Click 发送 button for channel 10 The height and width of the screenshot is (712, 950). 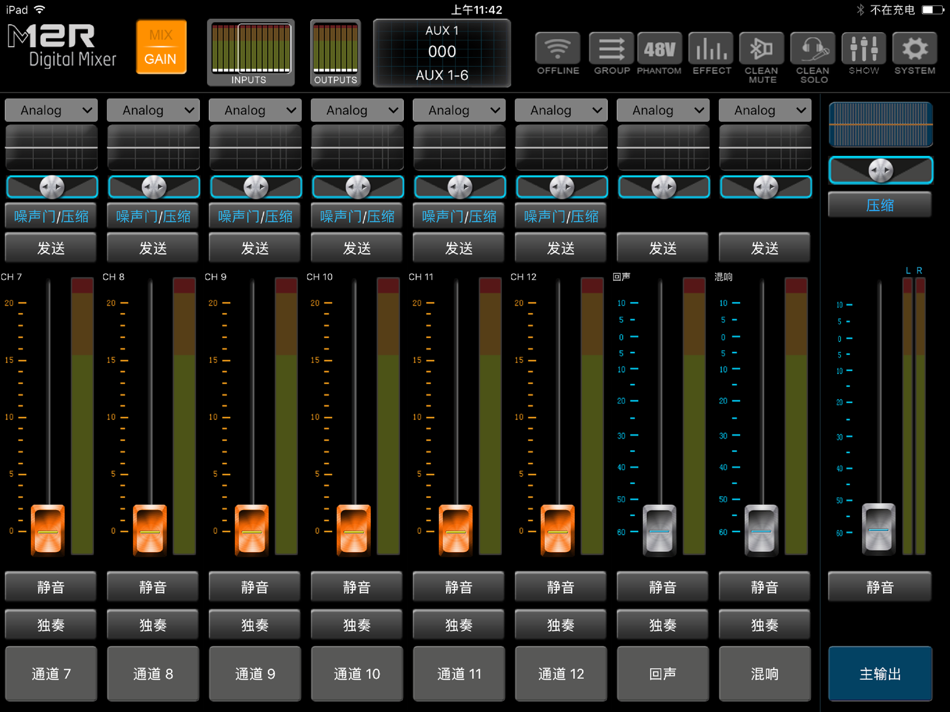coord(357,248)
